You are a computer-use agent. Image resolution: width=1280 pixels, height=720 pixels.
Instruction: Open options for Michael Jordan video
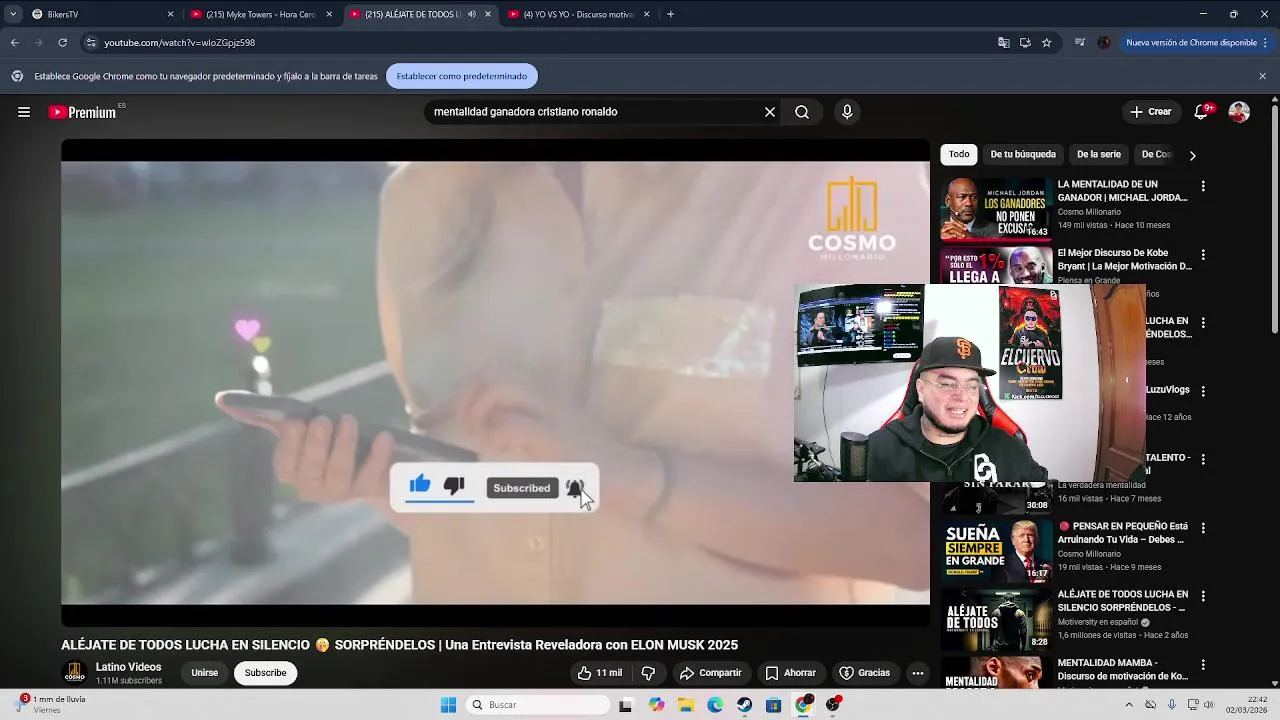tap(1203, 186)
